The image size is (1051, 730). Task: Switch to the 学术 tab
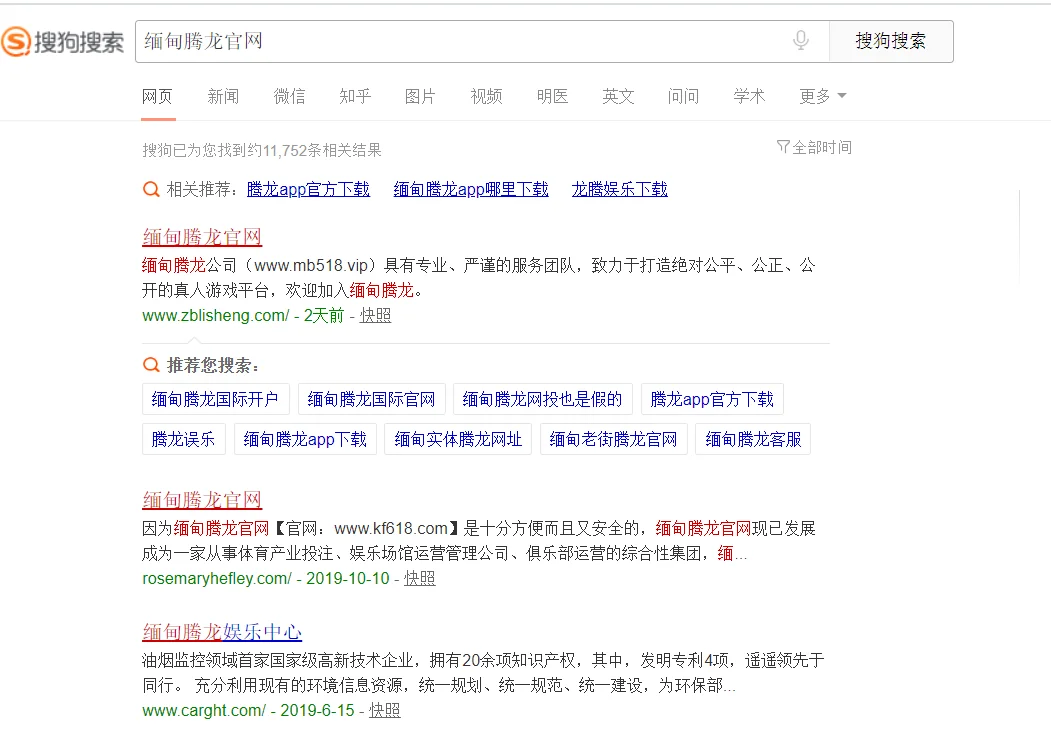click(749, 97)
